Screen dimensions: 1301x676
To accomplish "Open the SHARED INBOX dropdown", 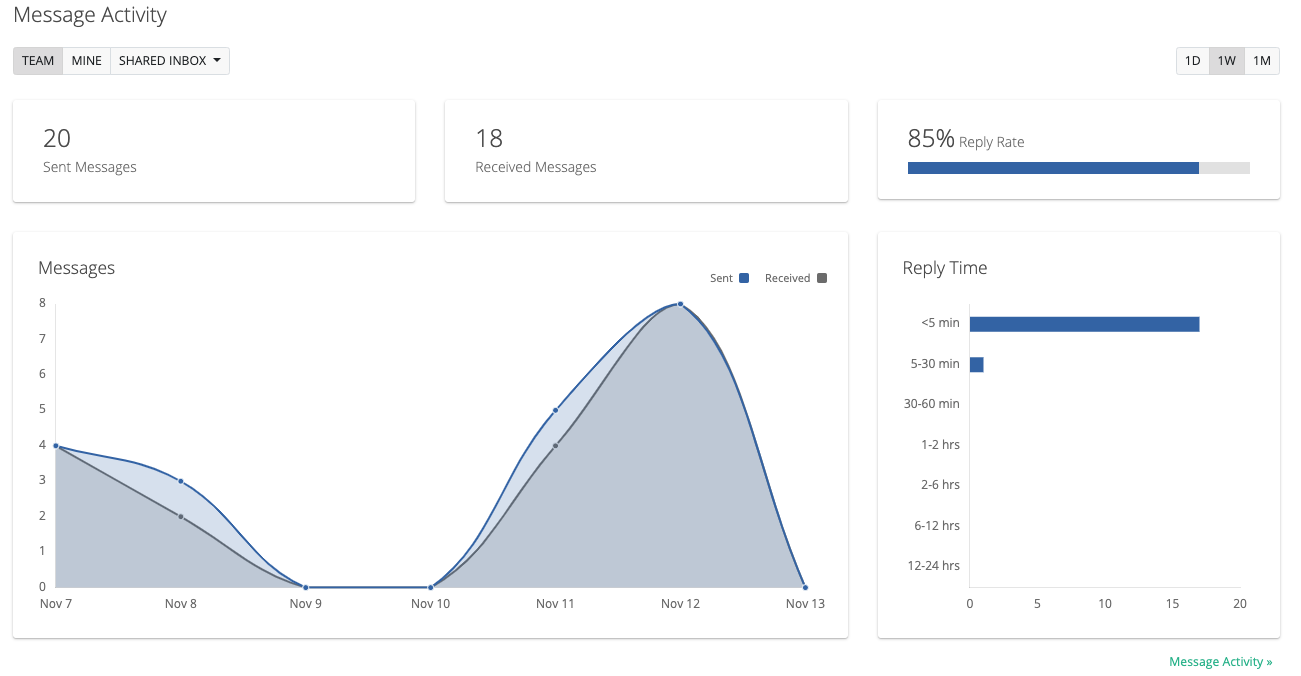I will [170, 61].
